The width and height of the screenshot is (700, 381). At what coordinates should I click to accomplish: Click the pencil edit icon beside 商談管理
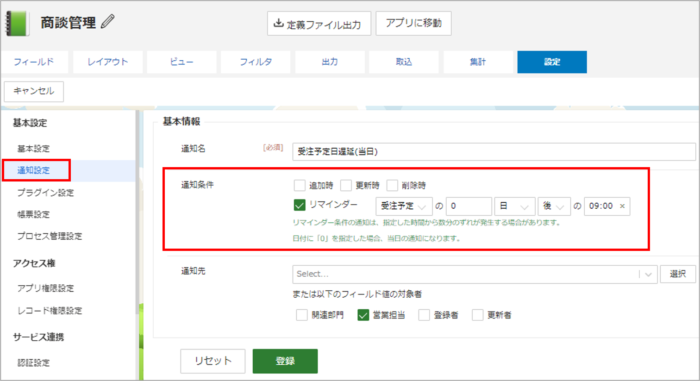click(x=108, y=21)
